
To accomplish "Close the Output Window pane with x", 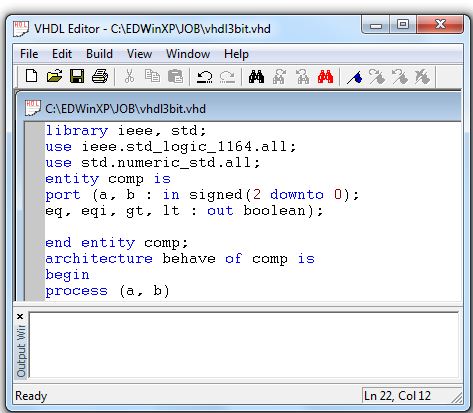I will click(x=20, y=316).
